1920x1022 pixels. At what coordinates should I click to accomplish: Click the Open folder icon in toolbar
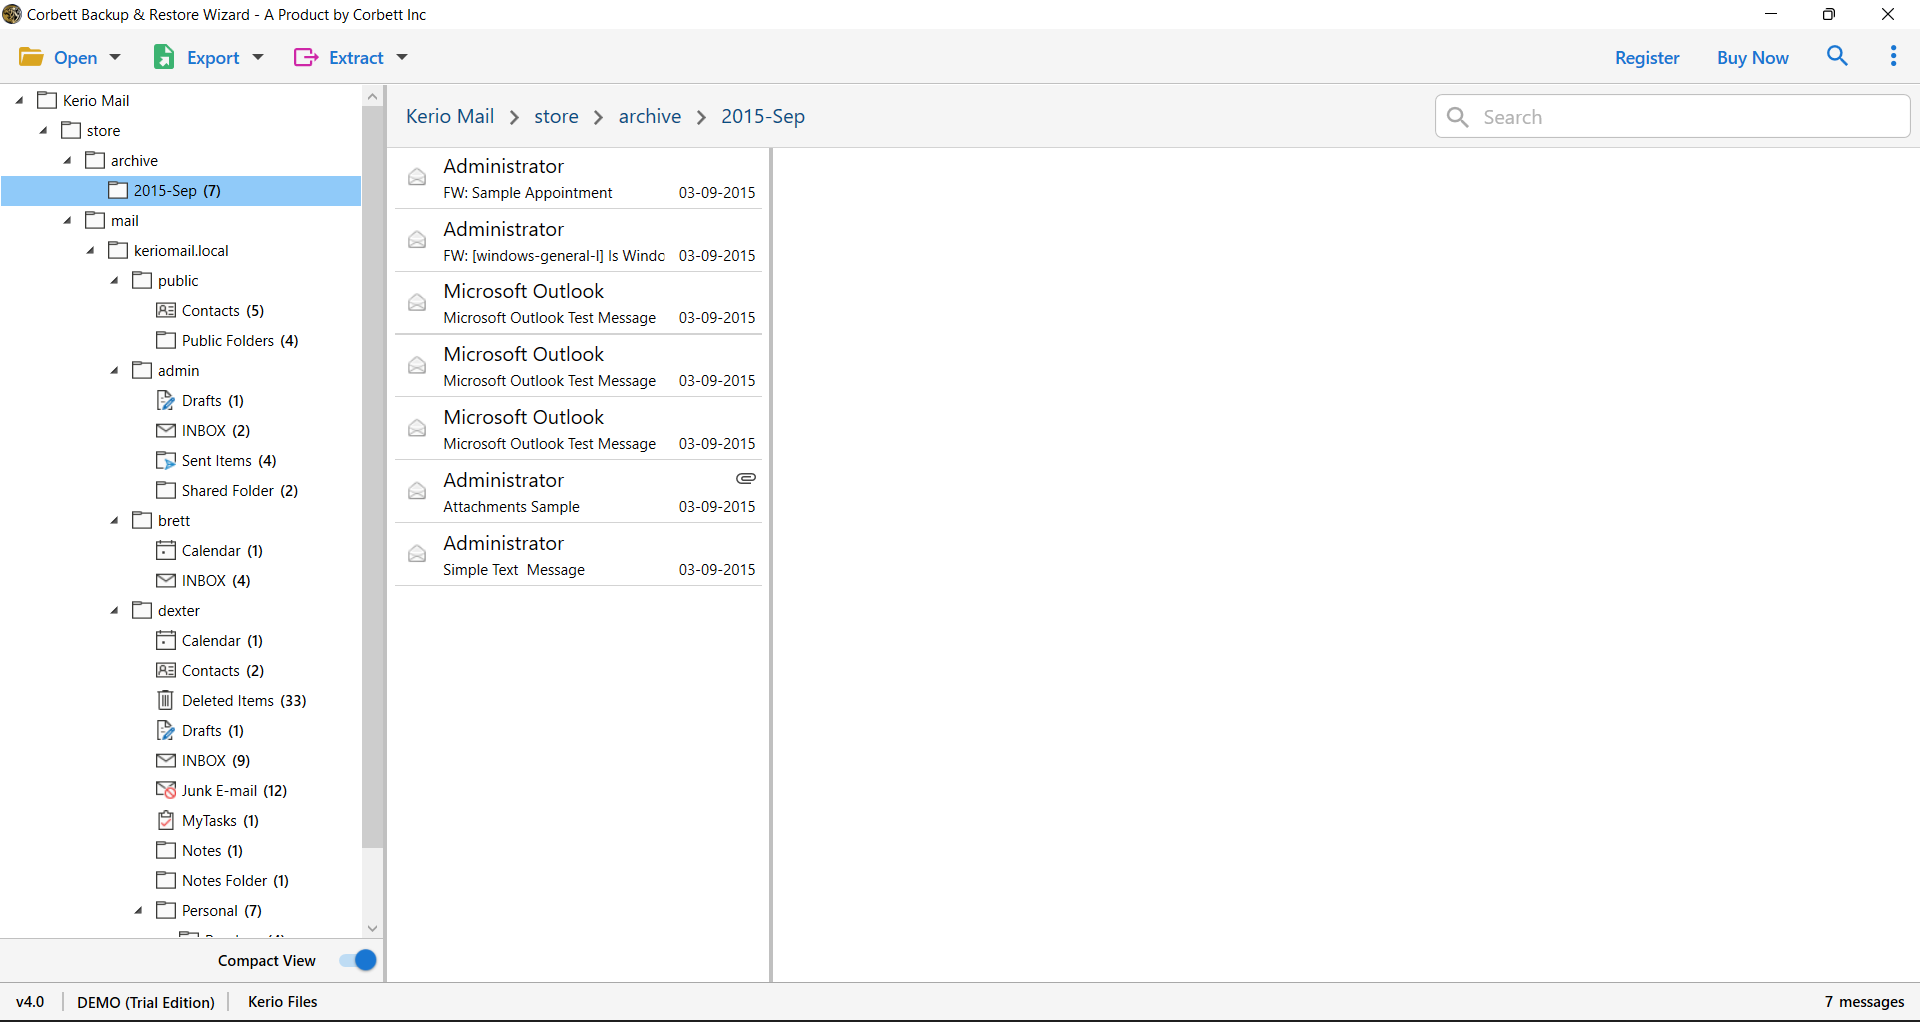(x=31, y=57)
